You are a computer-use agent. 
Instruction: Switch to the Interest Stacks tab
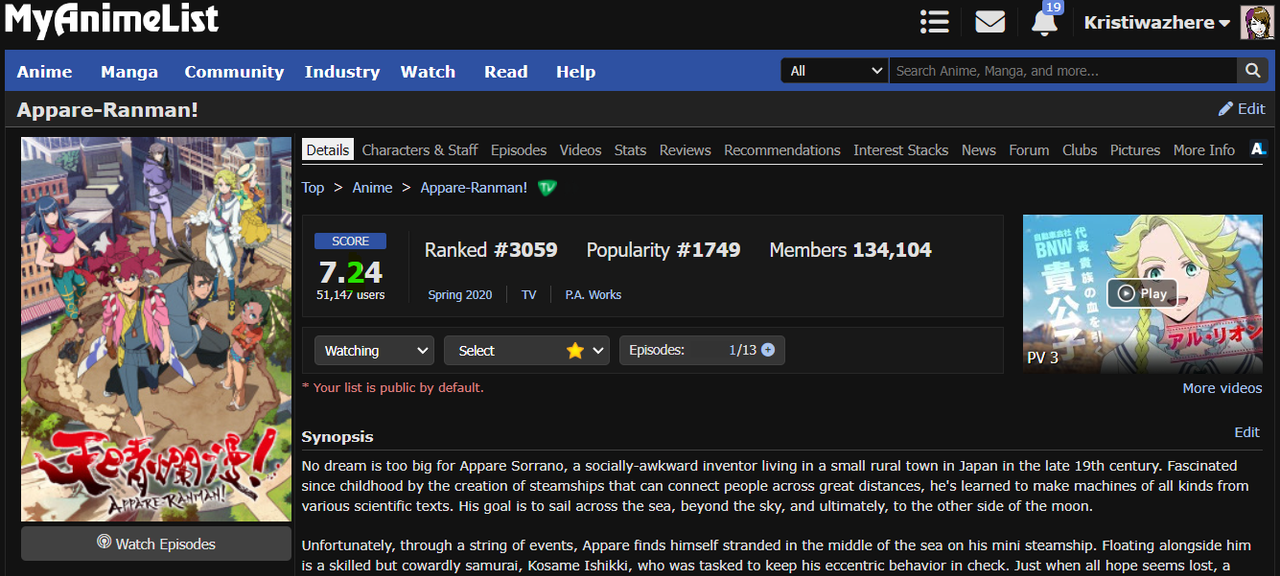901,150
